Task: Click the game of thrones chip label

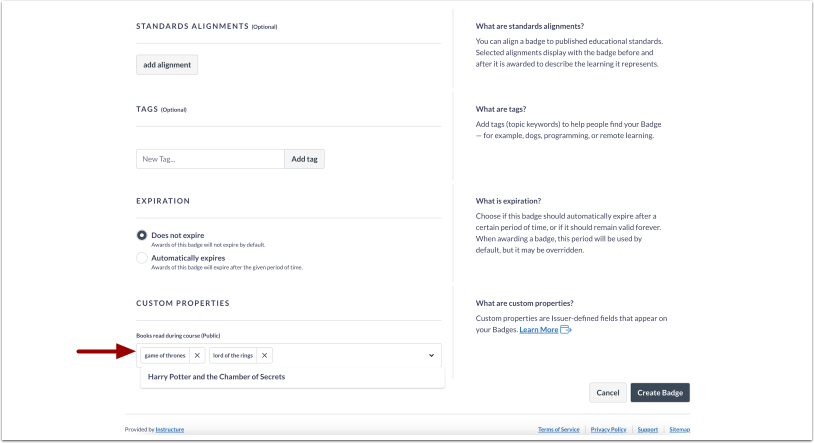Action: coord(164,355)
